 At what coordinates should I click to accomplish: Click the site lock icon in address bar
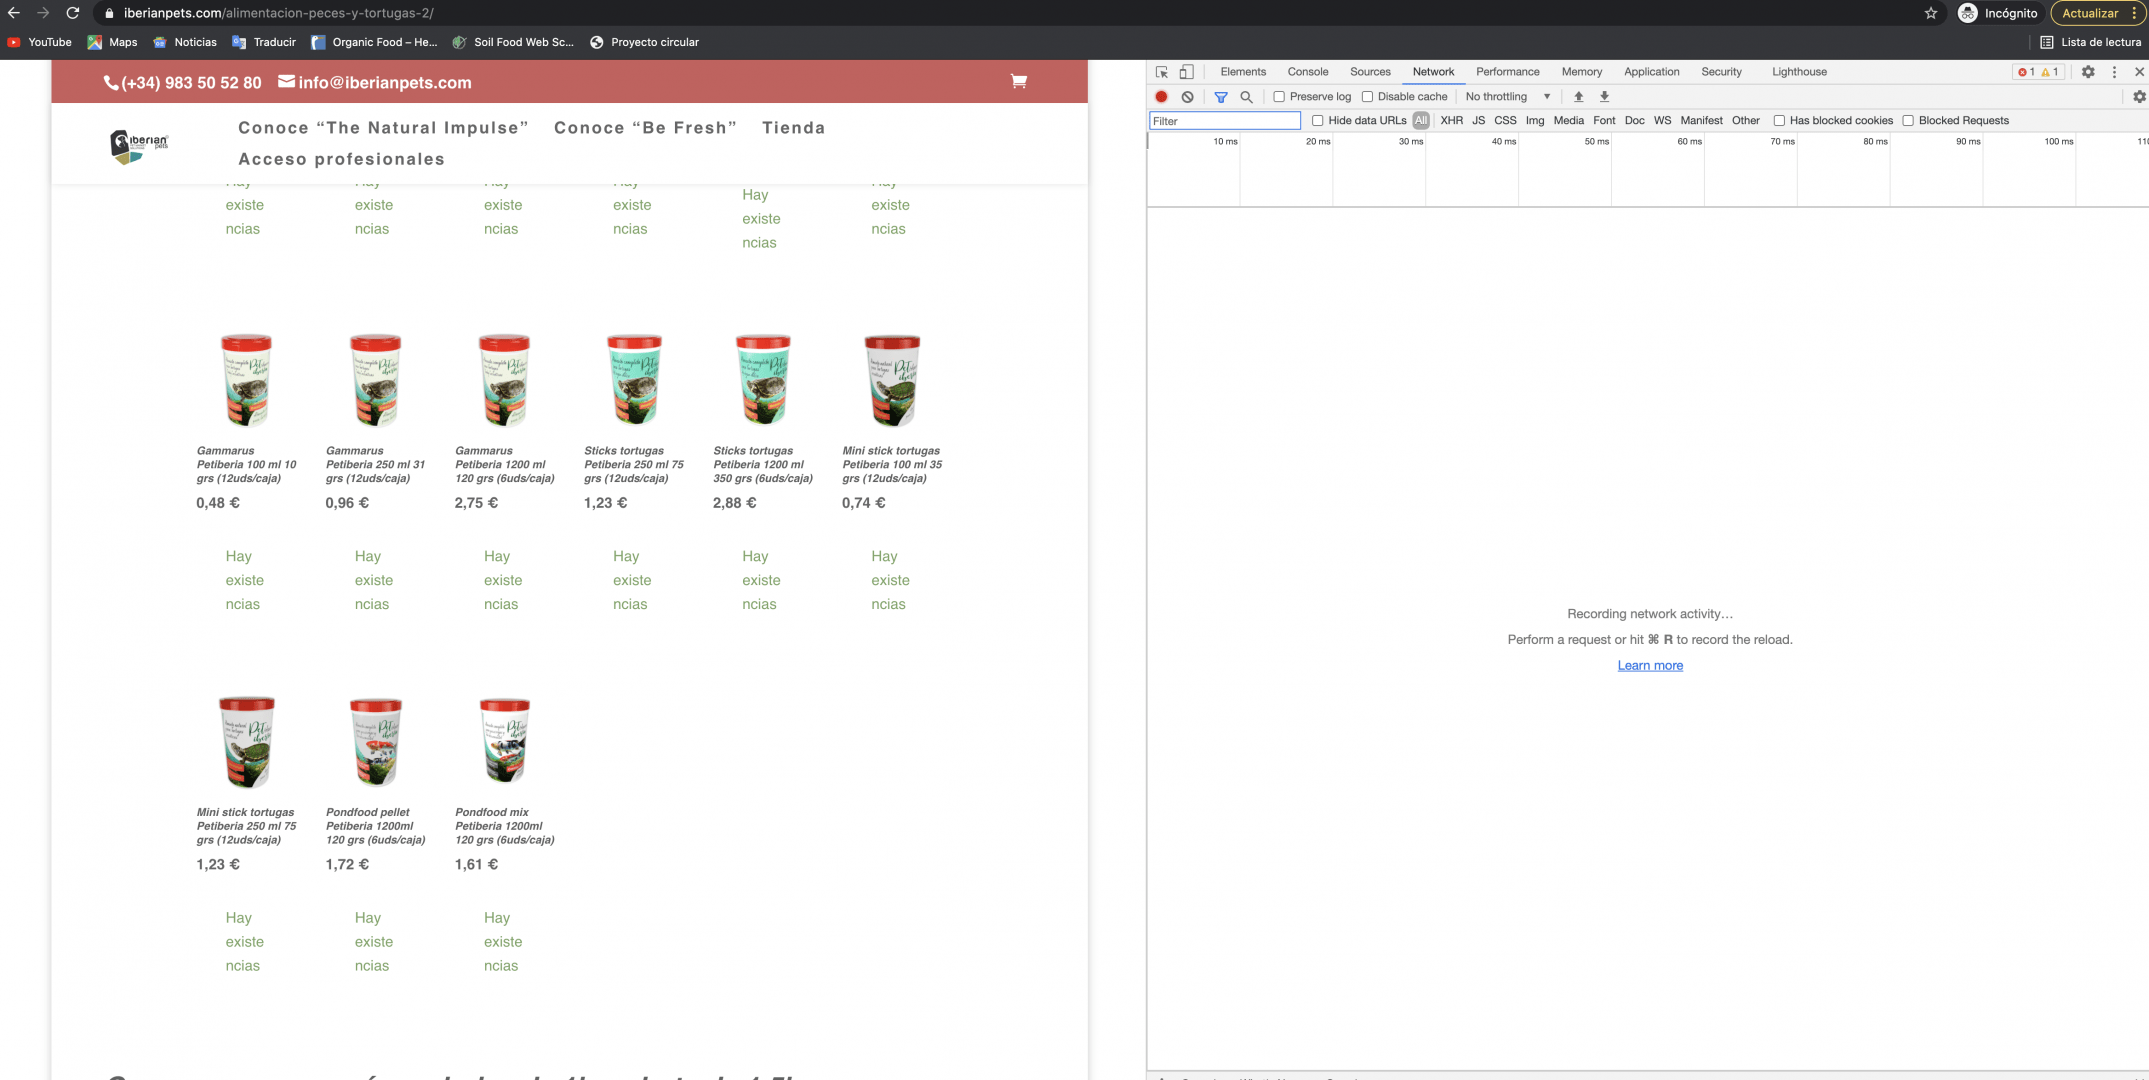(109, 13)
